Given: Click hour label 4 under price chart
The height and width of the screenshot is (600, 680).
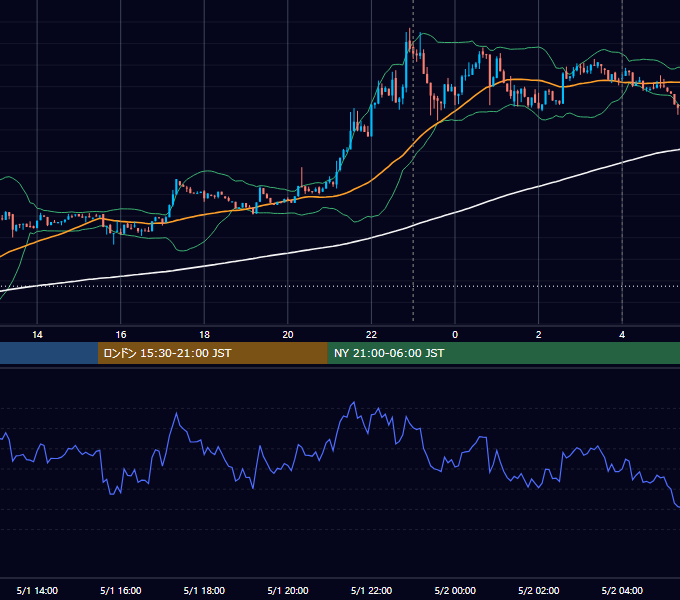Looking at the screenshot, I should [x=622, y=335].
